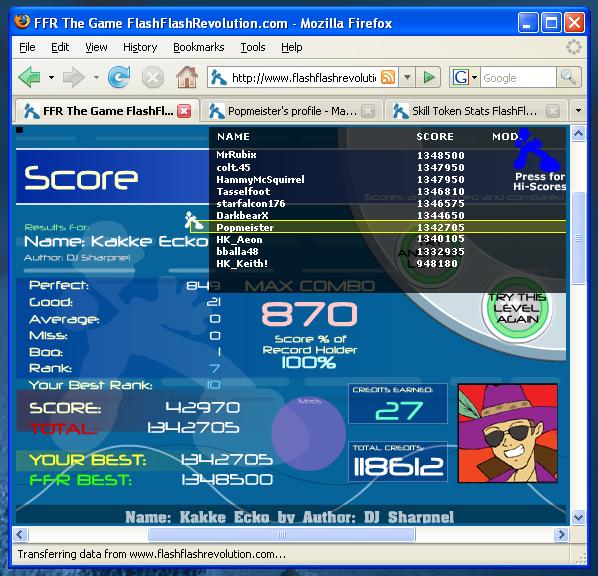Click the address bar URL field
The height and width of the screenshot is (576, 598).
pos(303,78)
